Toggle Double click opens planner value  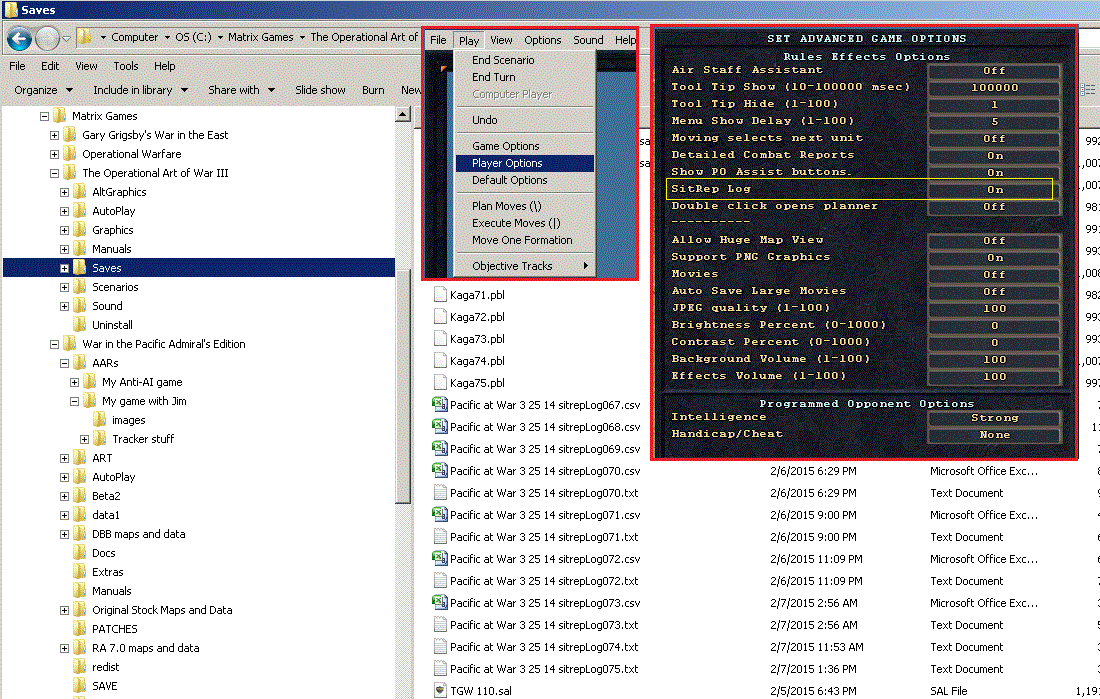click(993, 206)
